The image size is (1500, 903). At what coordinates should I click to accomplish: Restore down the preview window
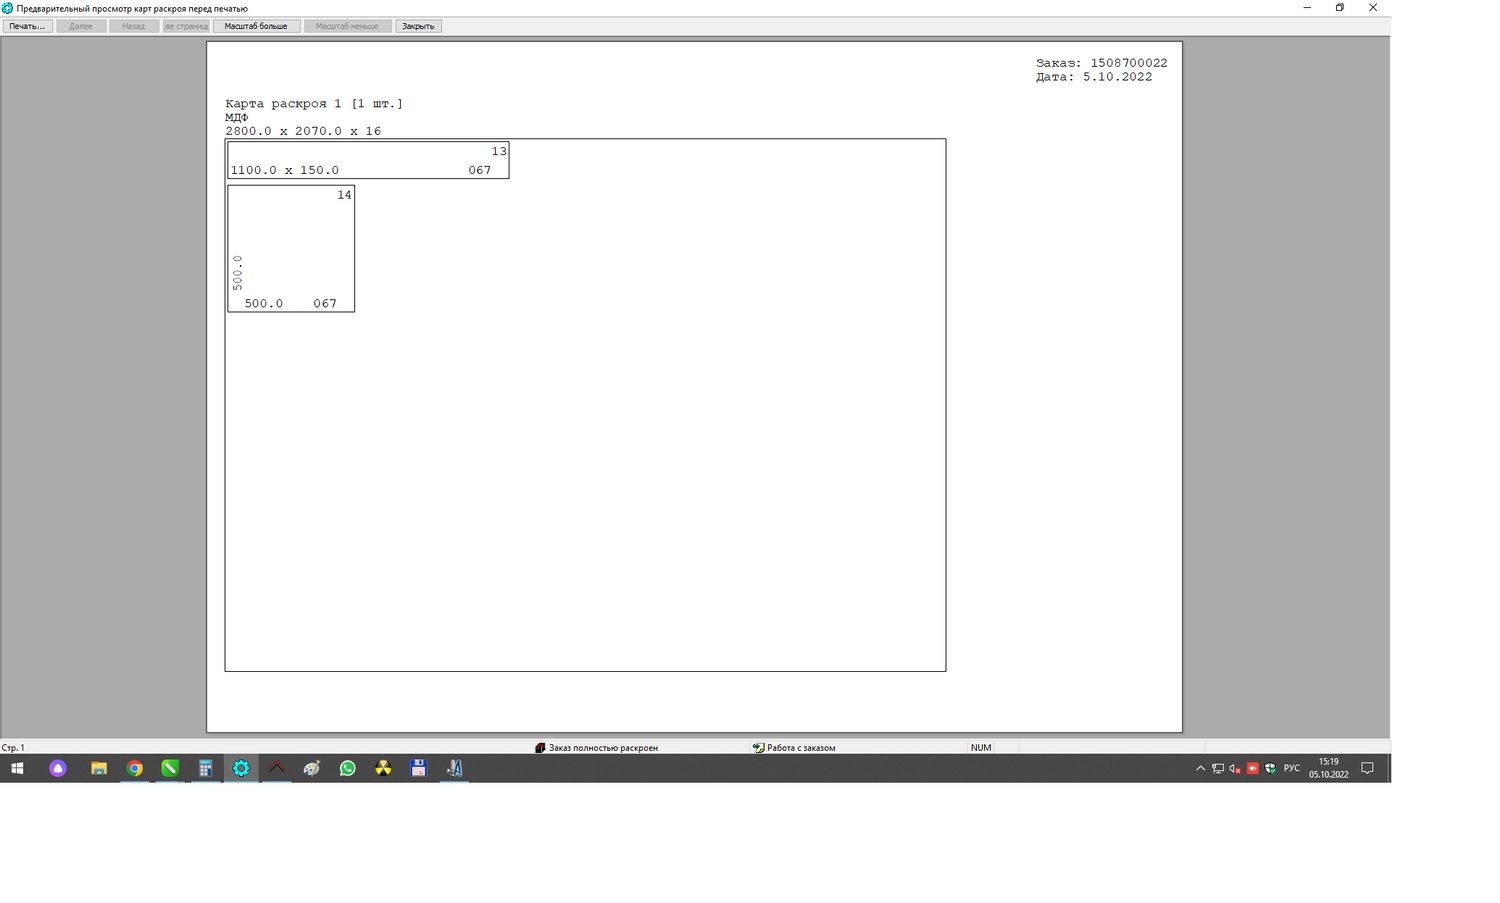(x=1340, y=8)
